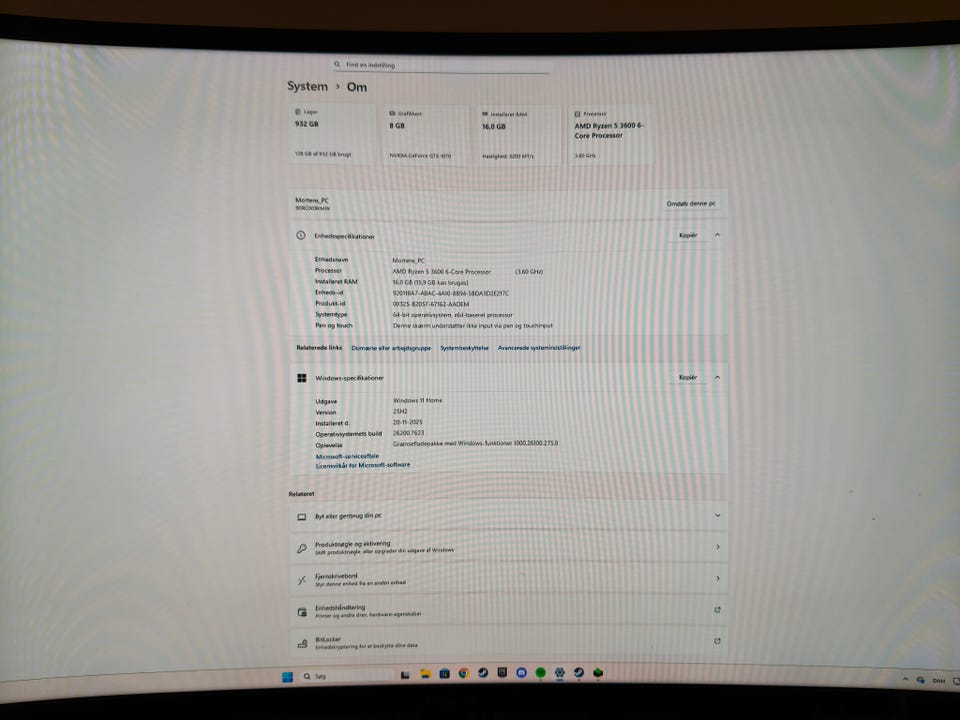Open 'Produktnøgle og aktivering' chevron
Viewport: 960px width, 720px height.
click(718, 547)
